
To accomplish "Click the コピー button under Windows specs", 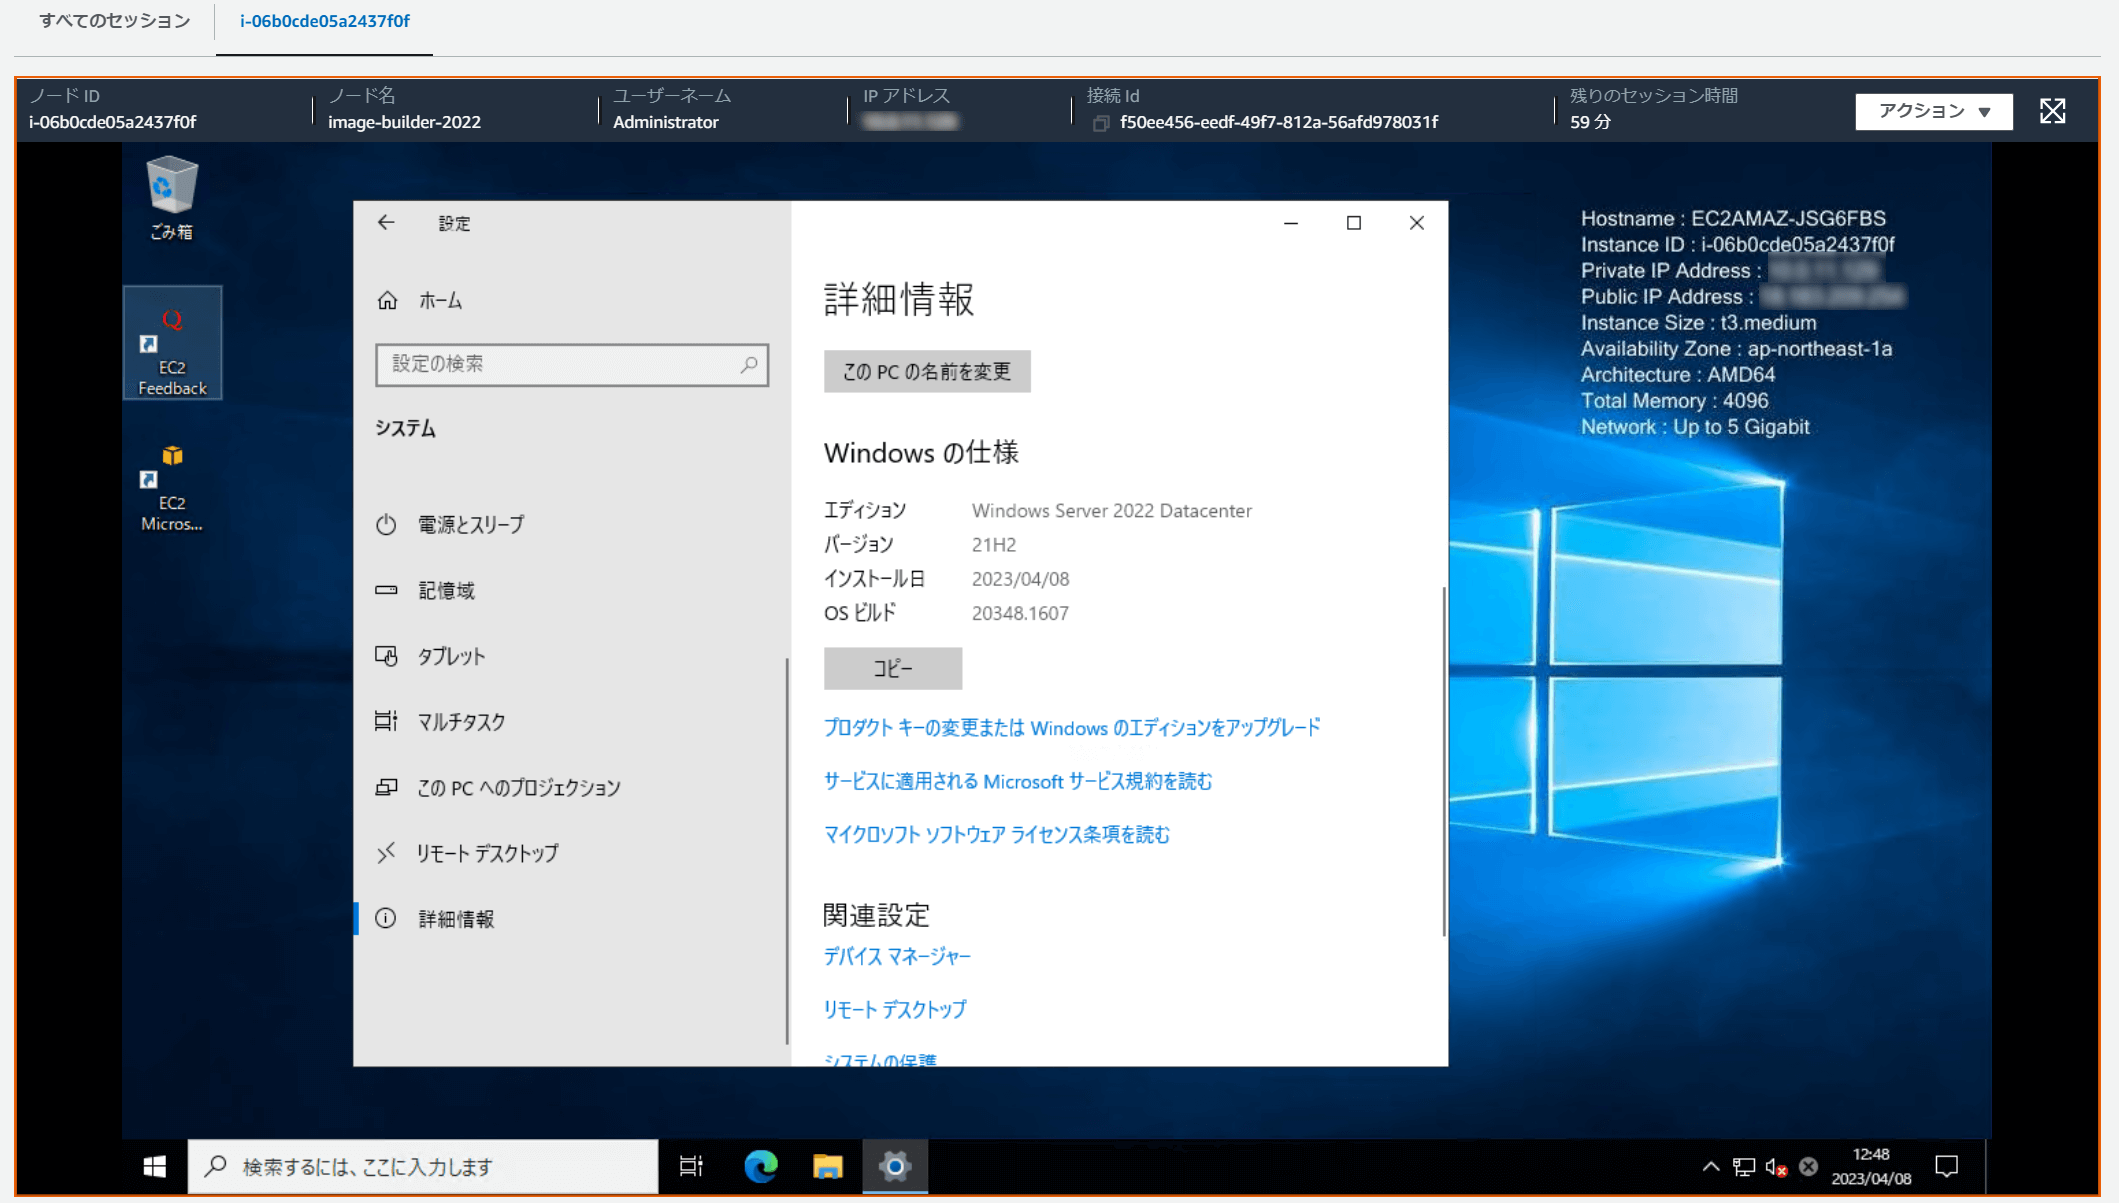I will 893,669.
